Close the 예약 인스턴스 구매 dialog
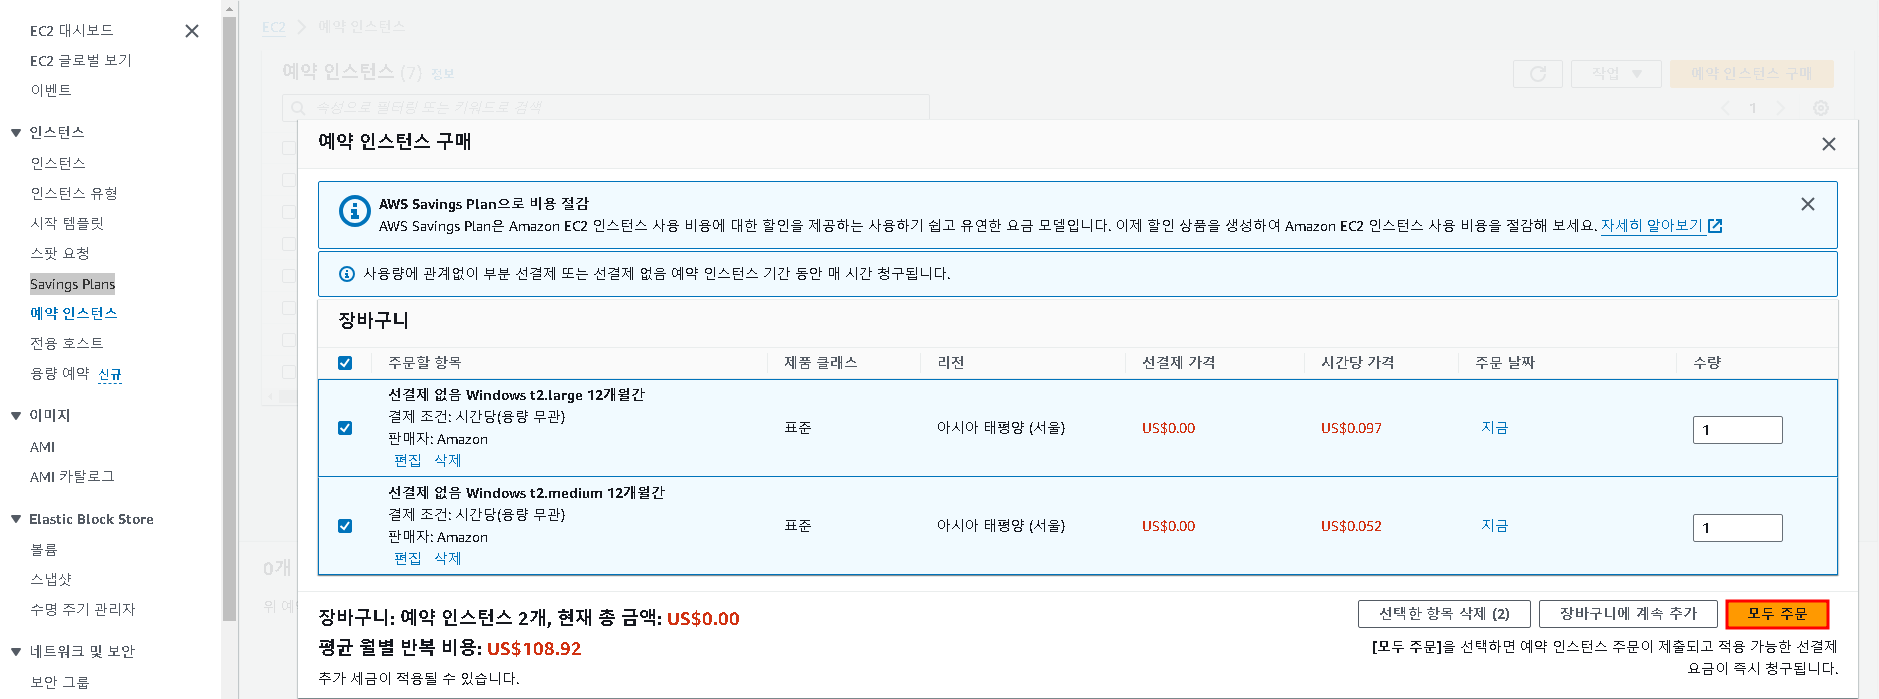 click(1829, 144)
